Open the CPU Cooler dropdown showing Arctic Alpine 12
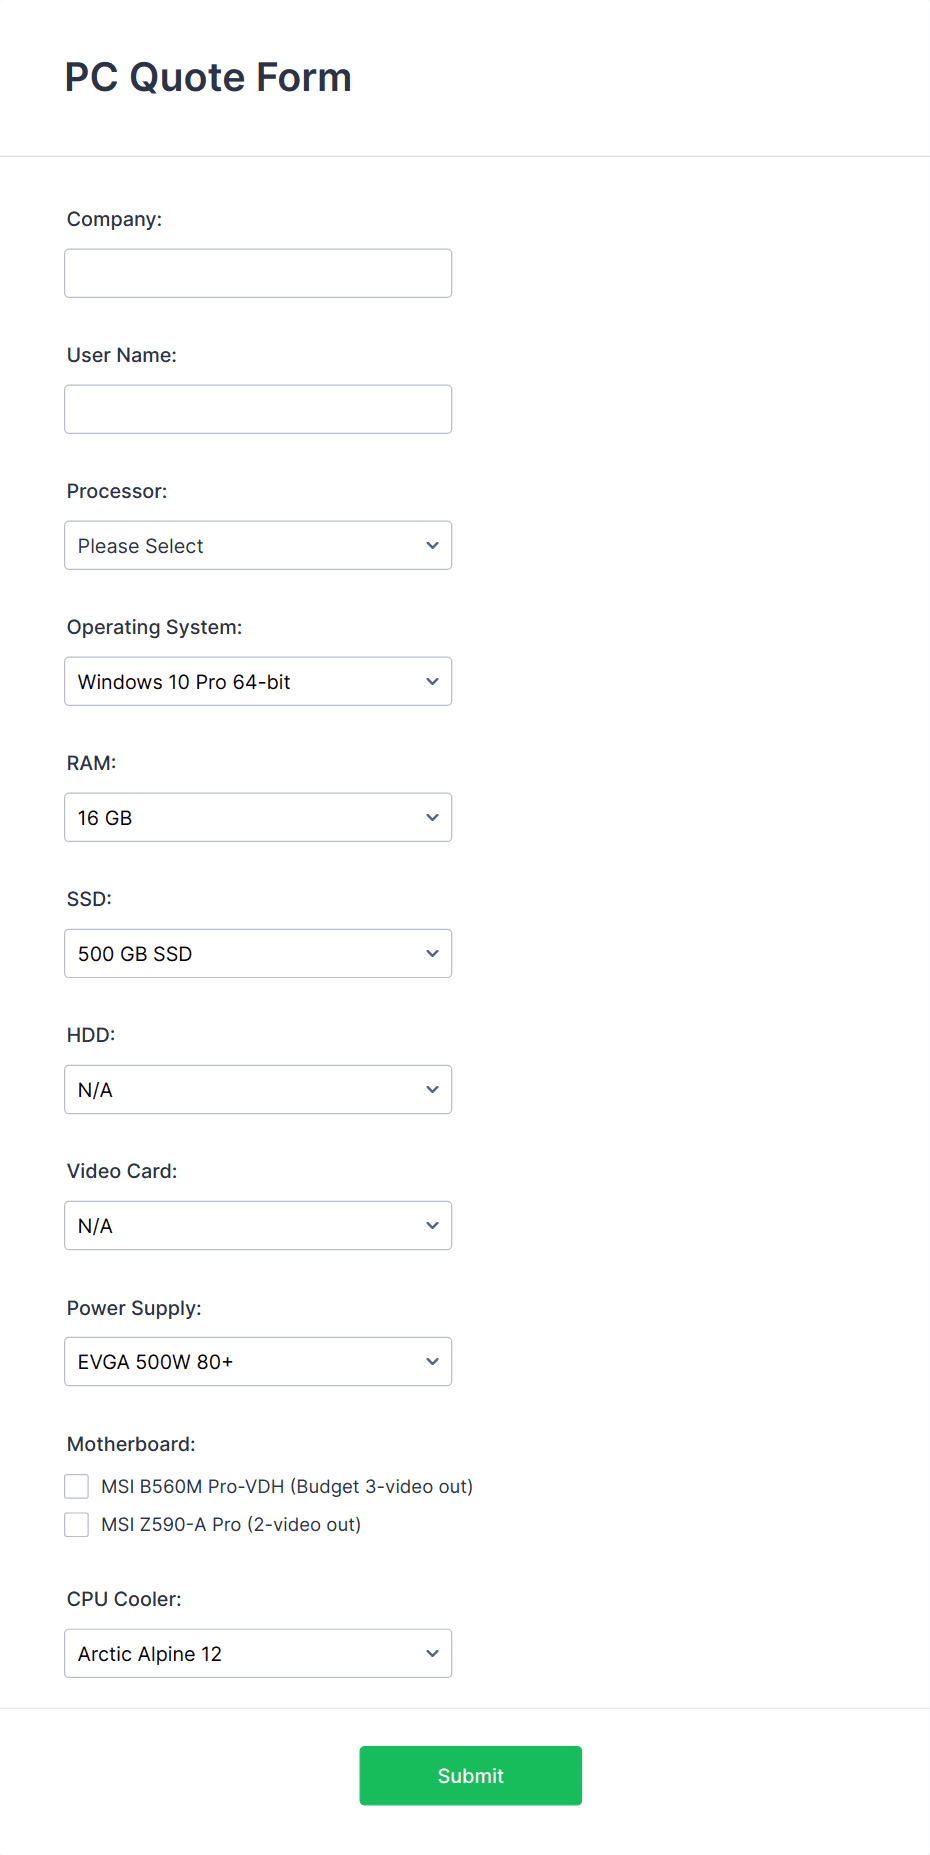930x1855 pixels. tap(258, 1653)
